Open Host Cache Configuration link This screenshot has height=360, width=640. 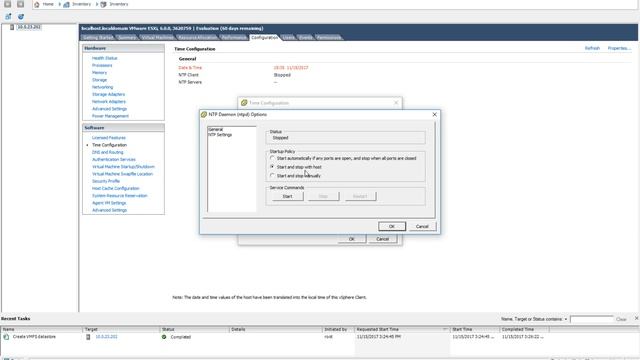tap(116, 189)
